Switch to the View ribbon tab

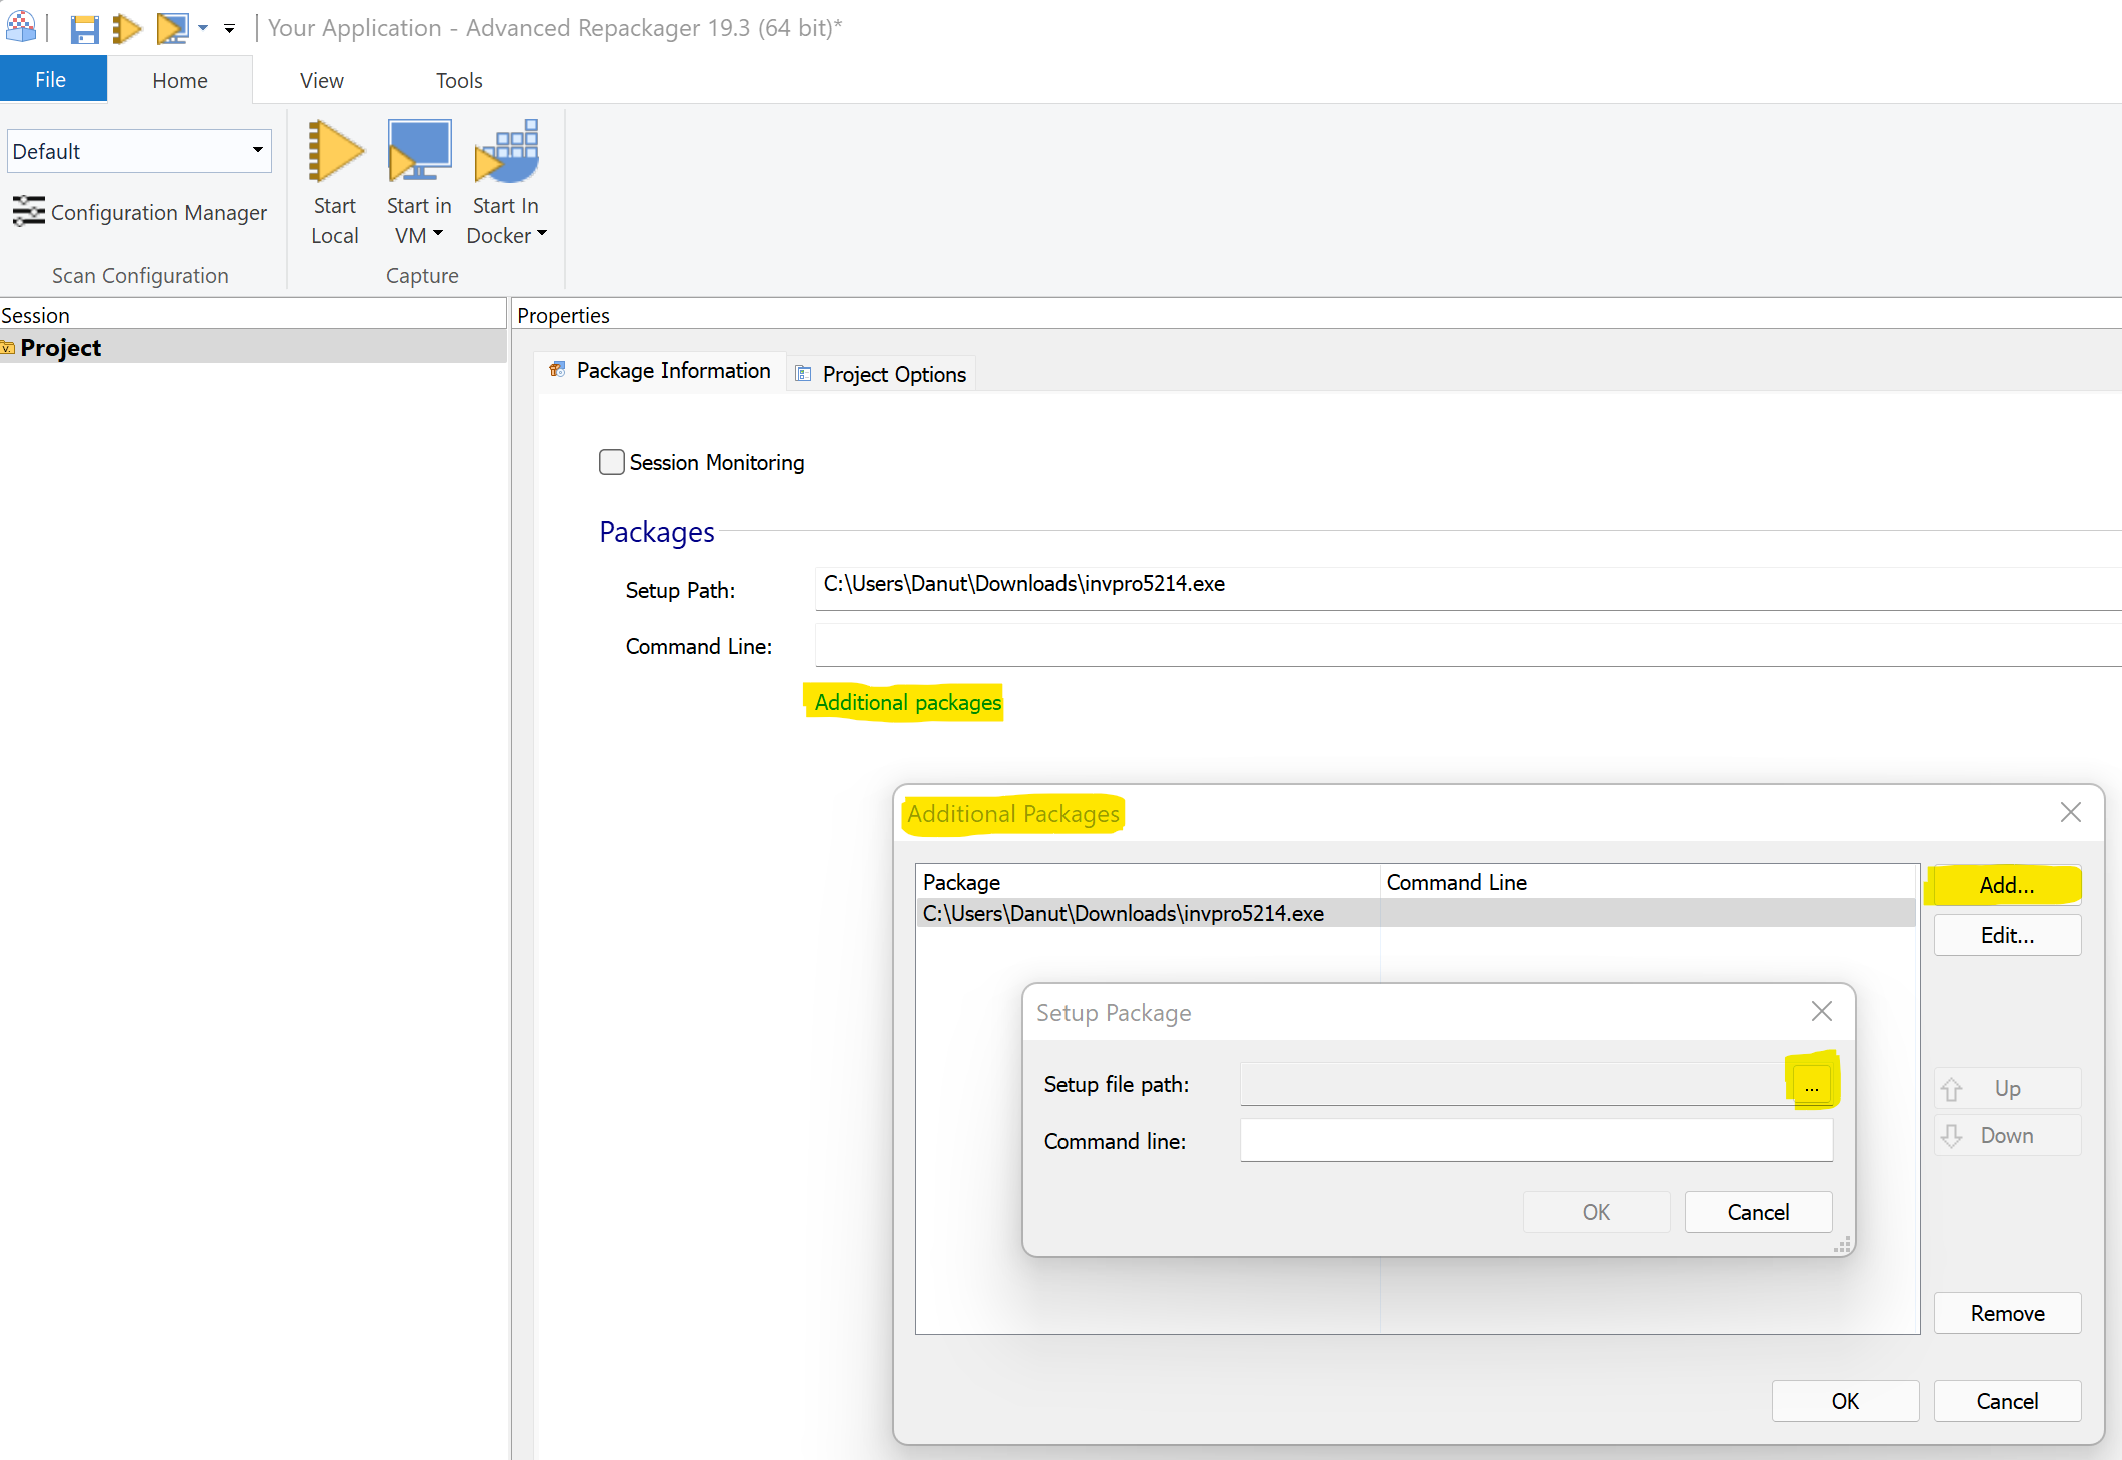click(322, 80)
